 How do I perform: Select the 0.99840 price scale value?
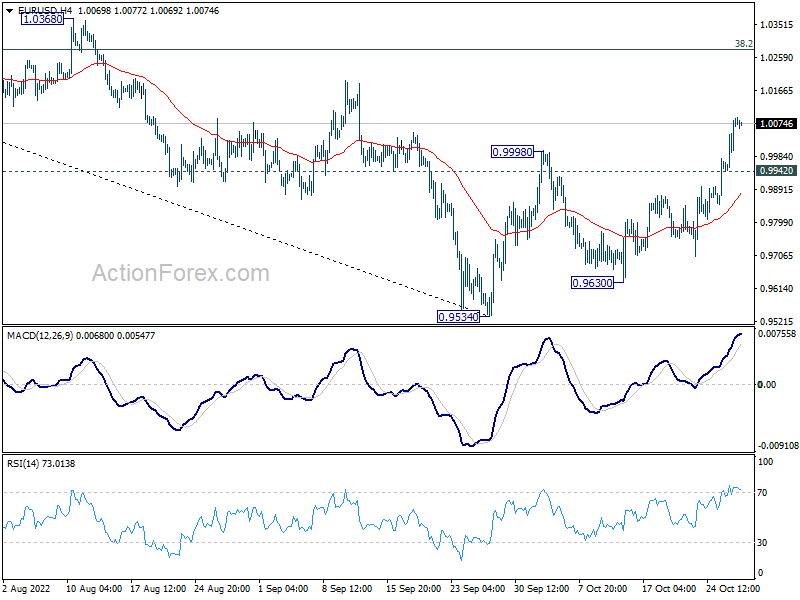[x=777, y=157]
